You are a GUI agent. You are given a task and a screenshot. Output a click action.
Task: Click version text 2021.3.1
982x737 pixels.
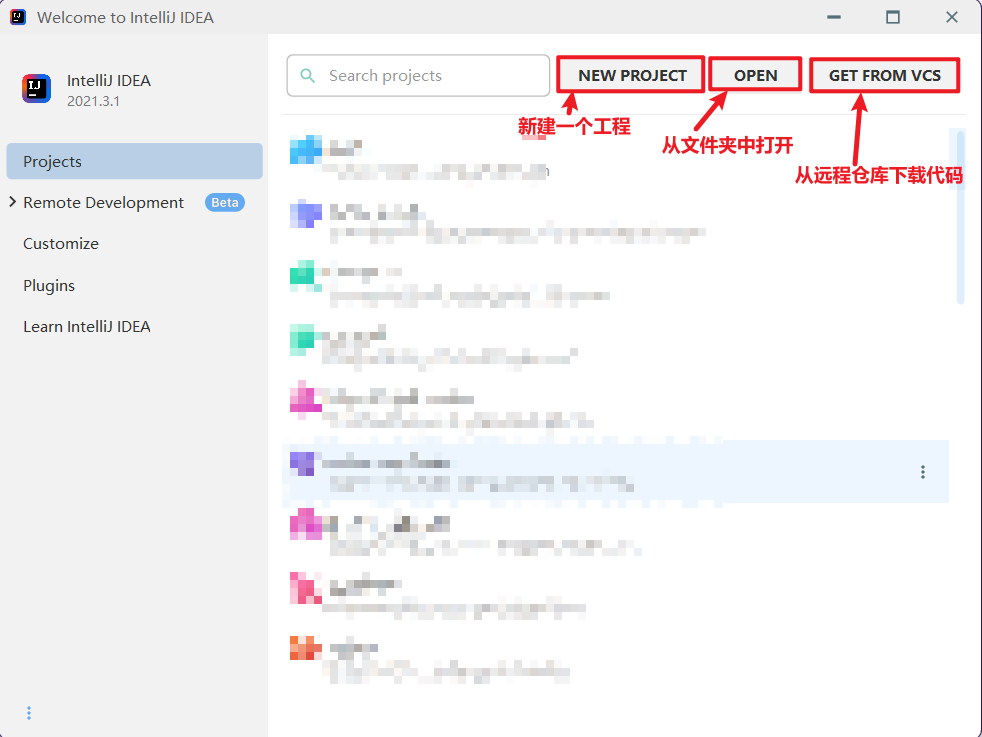93,101
